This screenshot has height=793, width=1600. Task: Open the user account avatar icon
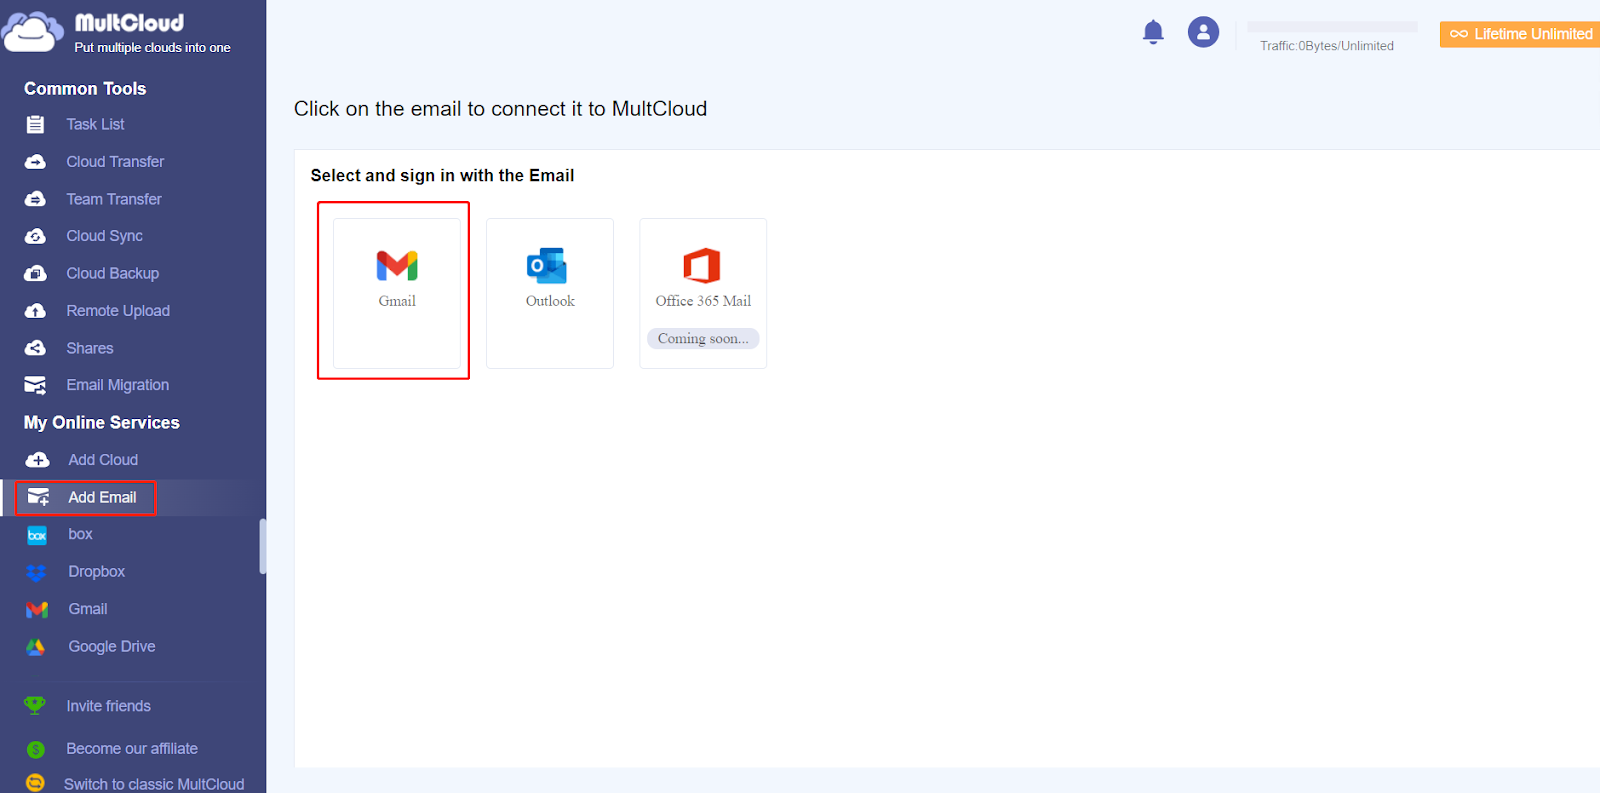click(1203, 32)
